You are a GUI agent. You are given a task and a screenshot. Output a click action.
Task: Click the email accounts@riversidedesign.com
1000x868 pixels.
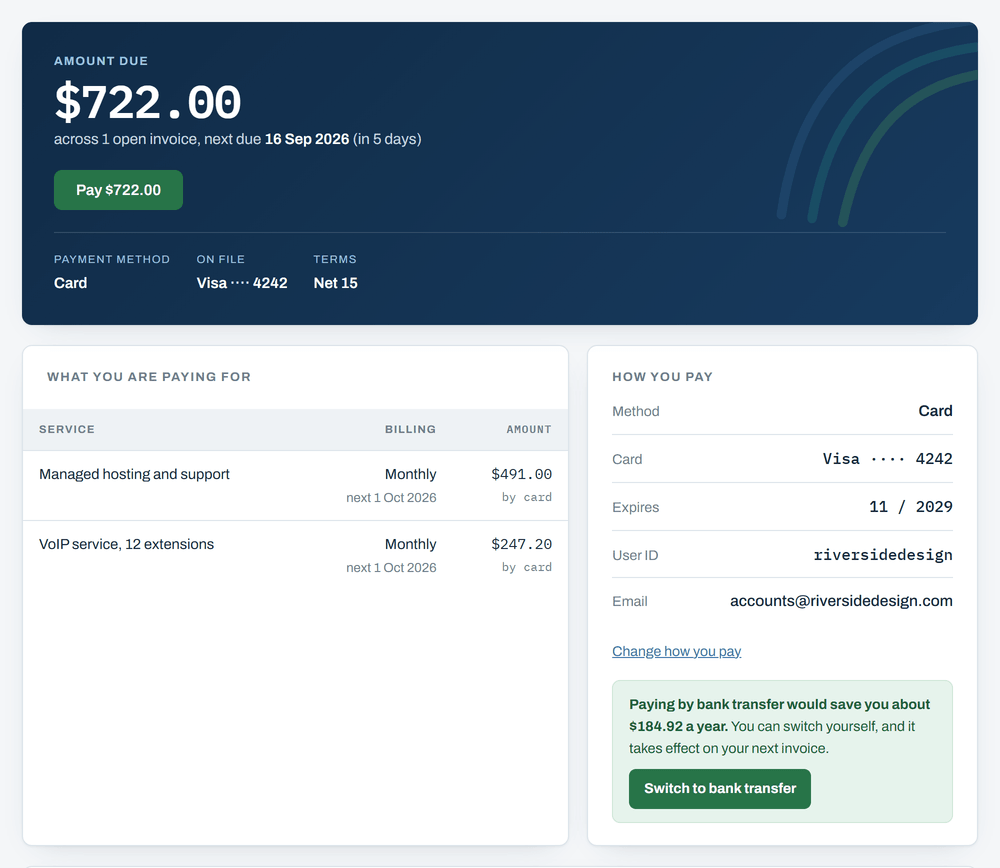coord(841,601)
